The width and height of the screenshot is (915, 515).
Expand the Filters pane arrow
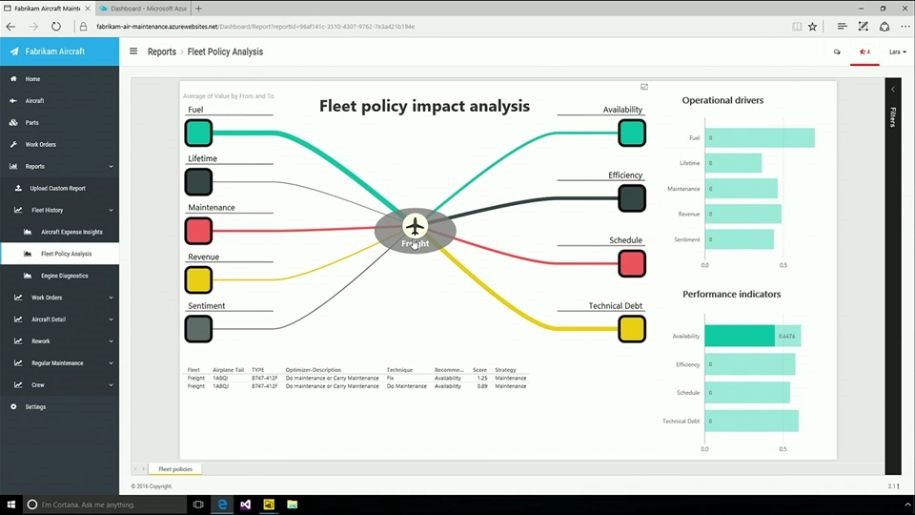click(892, 89)
